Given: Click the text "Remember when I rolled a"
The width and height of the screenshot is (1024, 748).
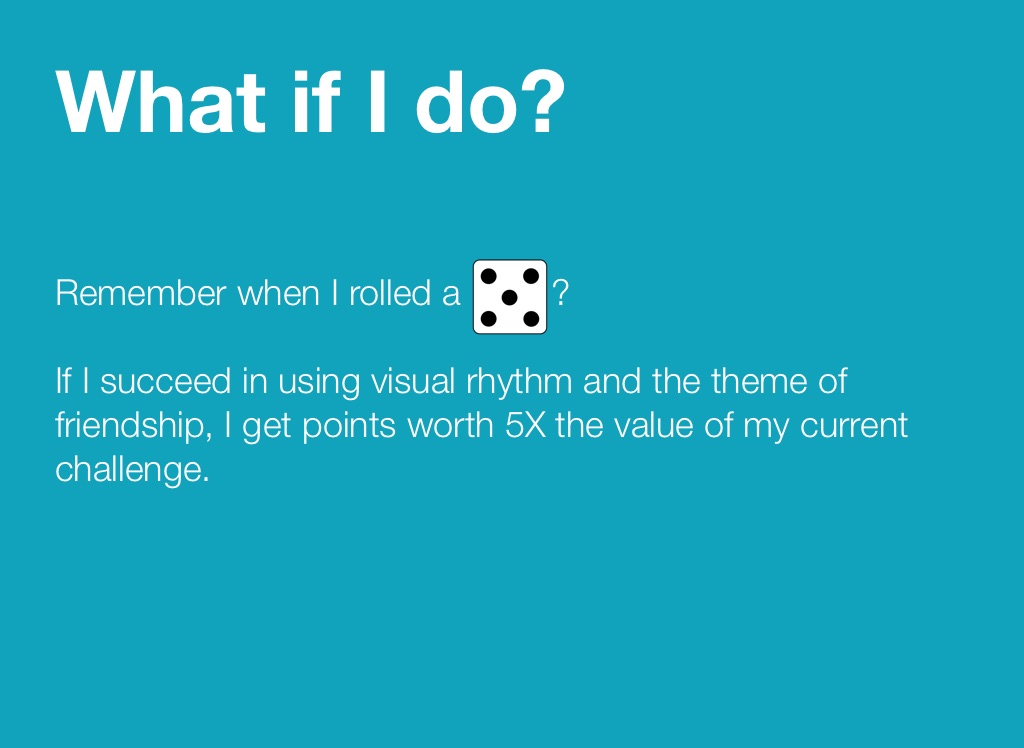Looking at the screenshot, I should [x=257, y=294].
